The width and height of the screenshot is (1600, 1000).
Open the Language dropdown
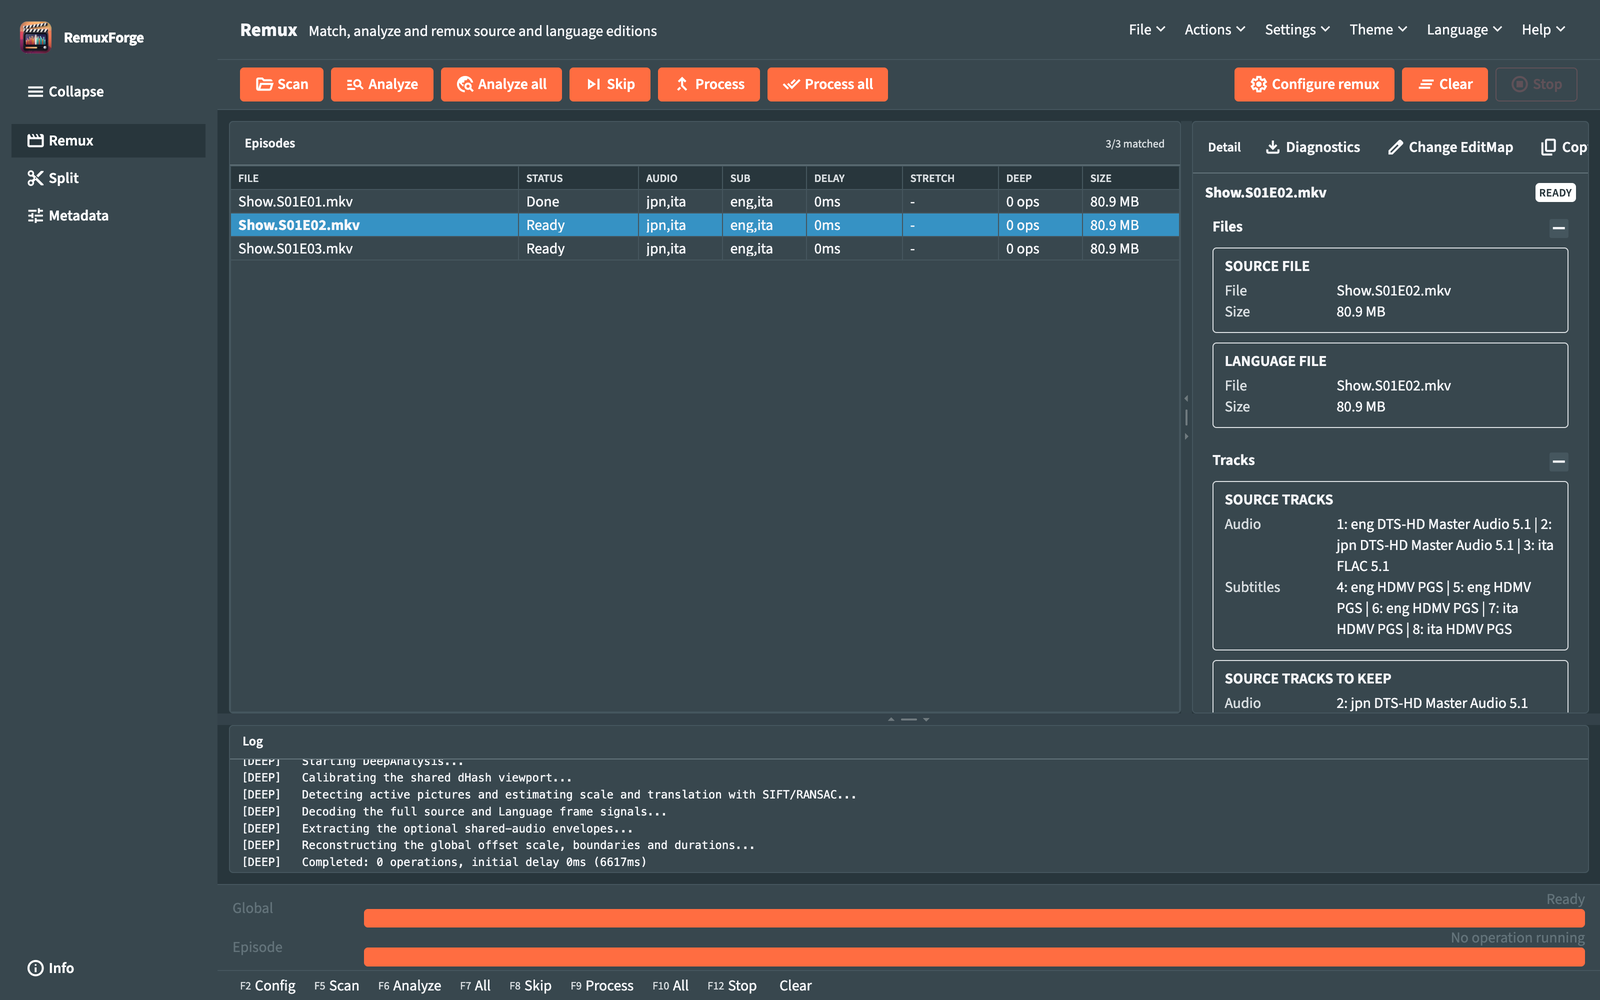[1464, 30]
